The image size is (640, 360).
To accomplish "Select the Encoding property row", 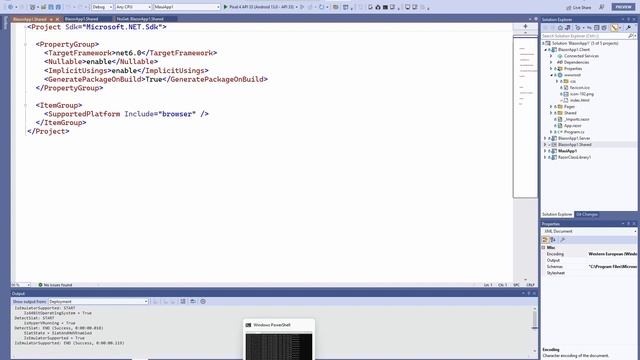I will click(x=589, y=254).
